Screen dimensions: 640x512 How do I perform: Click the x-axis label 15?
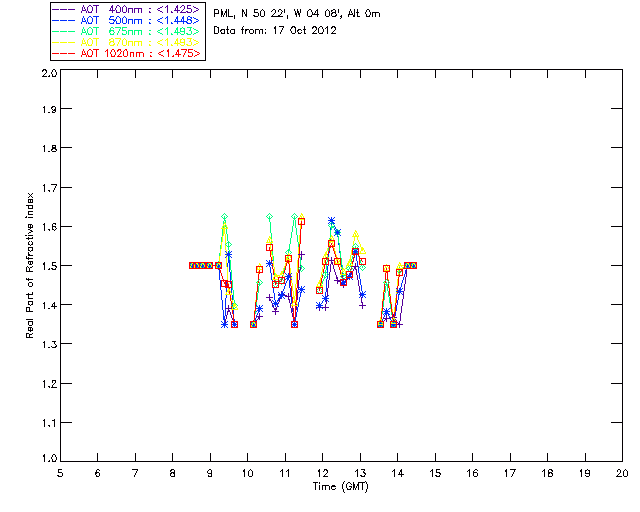(435, 473)
